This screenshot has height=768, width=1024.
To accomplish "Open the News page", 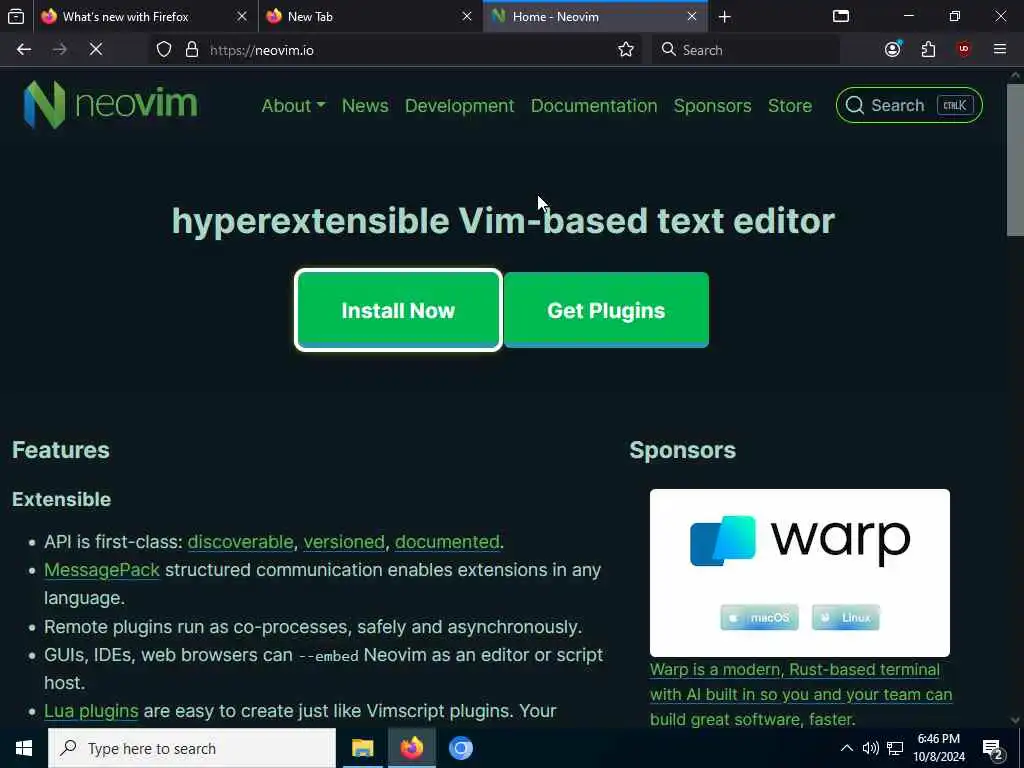I will click(x=365, y=106).
